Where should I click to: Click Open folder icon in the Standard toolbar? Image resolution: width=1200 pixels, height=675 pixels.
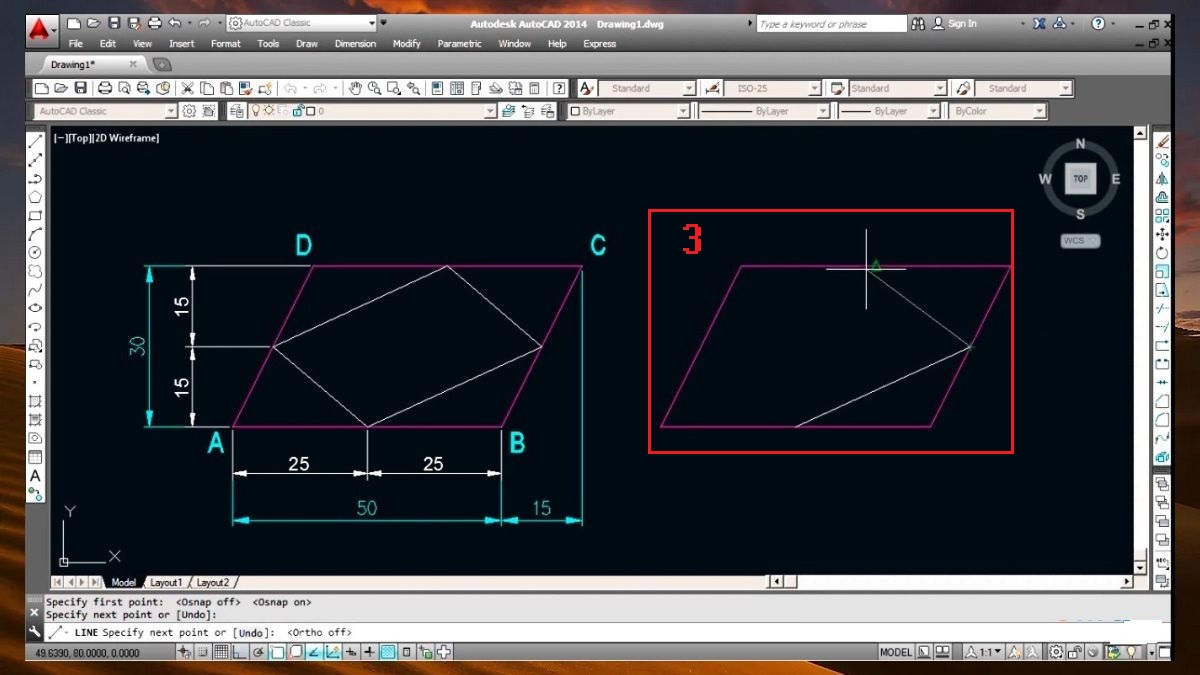pyautogui.click(x=60, y=88)
